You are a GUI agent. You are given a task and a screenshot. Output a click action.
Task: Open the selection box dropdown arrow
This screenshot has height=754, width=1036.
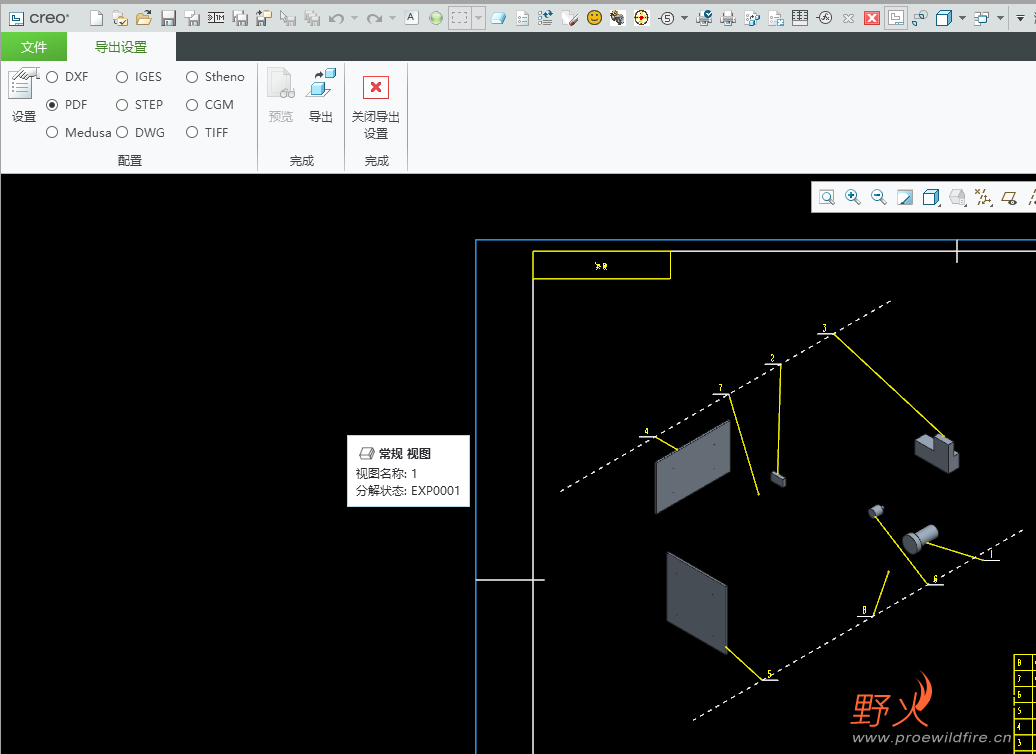coord(479,18)
